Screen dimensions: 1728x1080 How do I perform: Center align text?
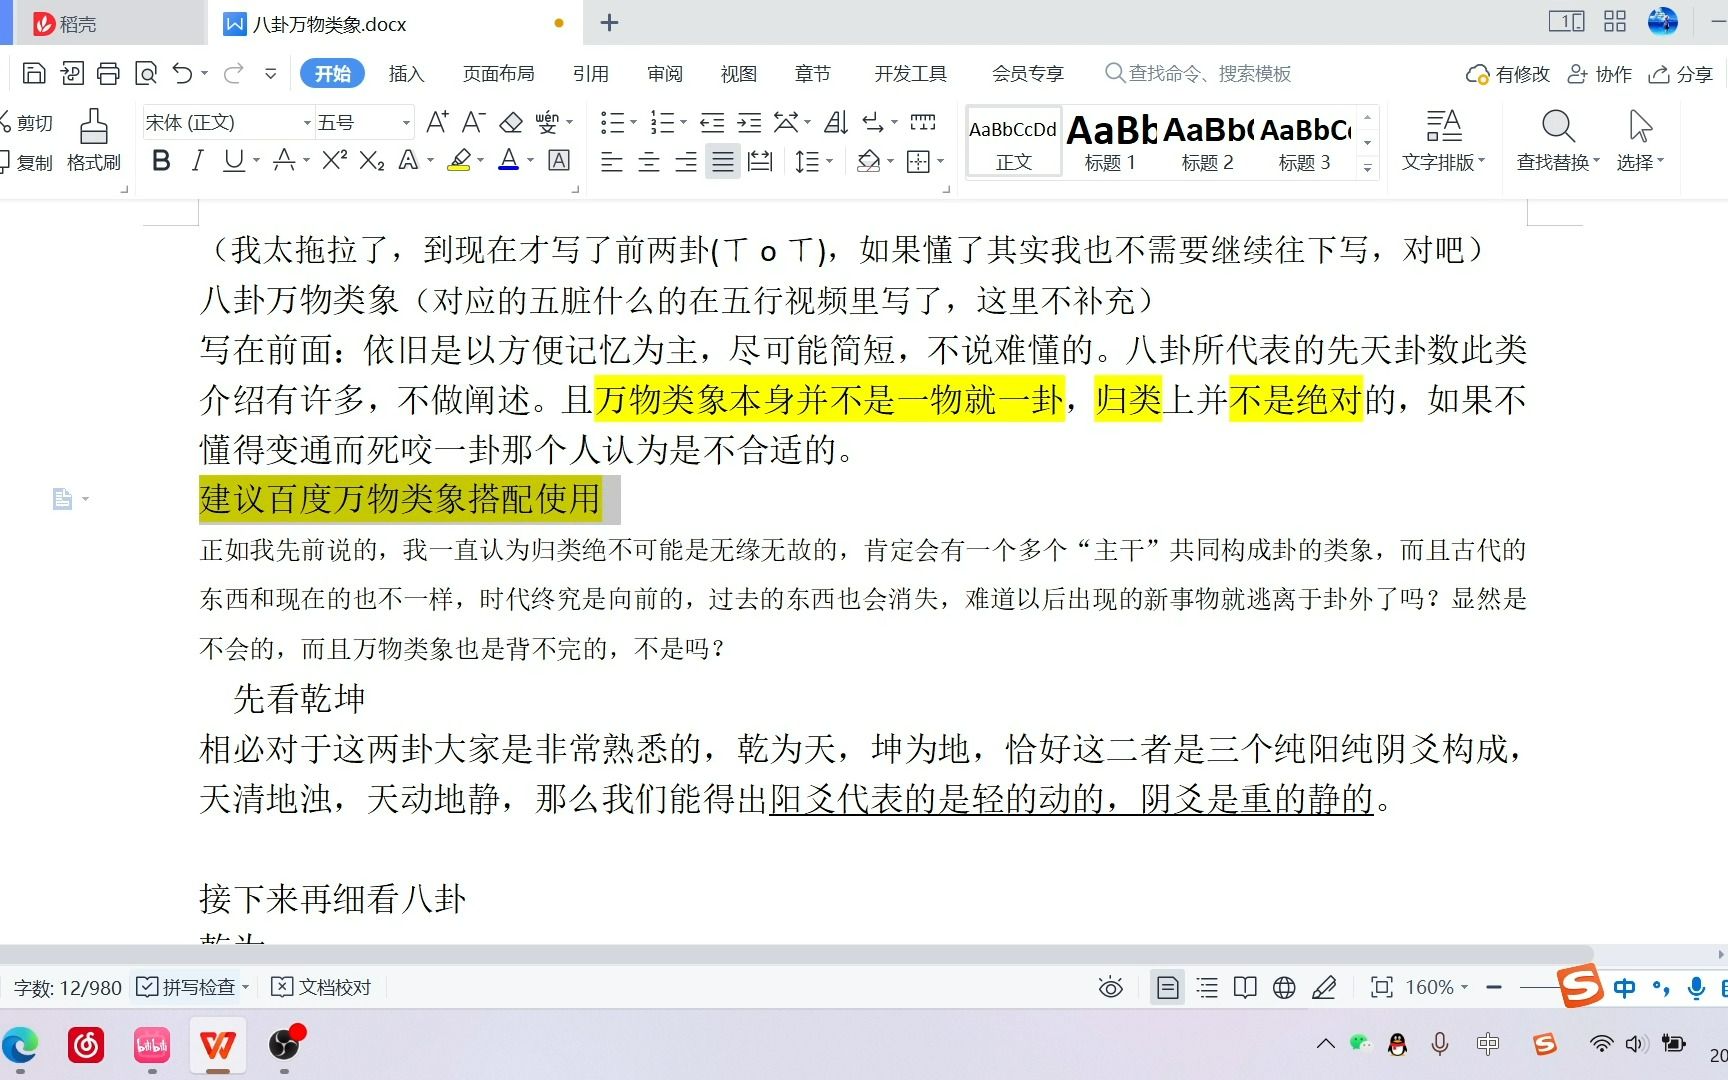648,161
